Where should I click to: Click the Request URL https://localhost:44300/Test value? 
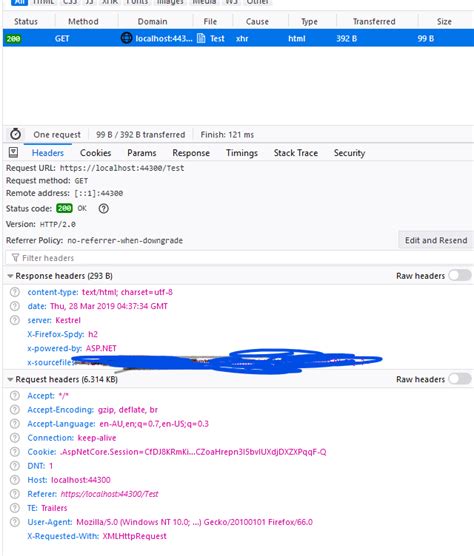tap(122, 168)
